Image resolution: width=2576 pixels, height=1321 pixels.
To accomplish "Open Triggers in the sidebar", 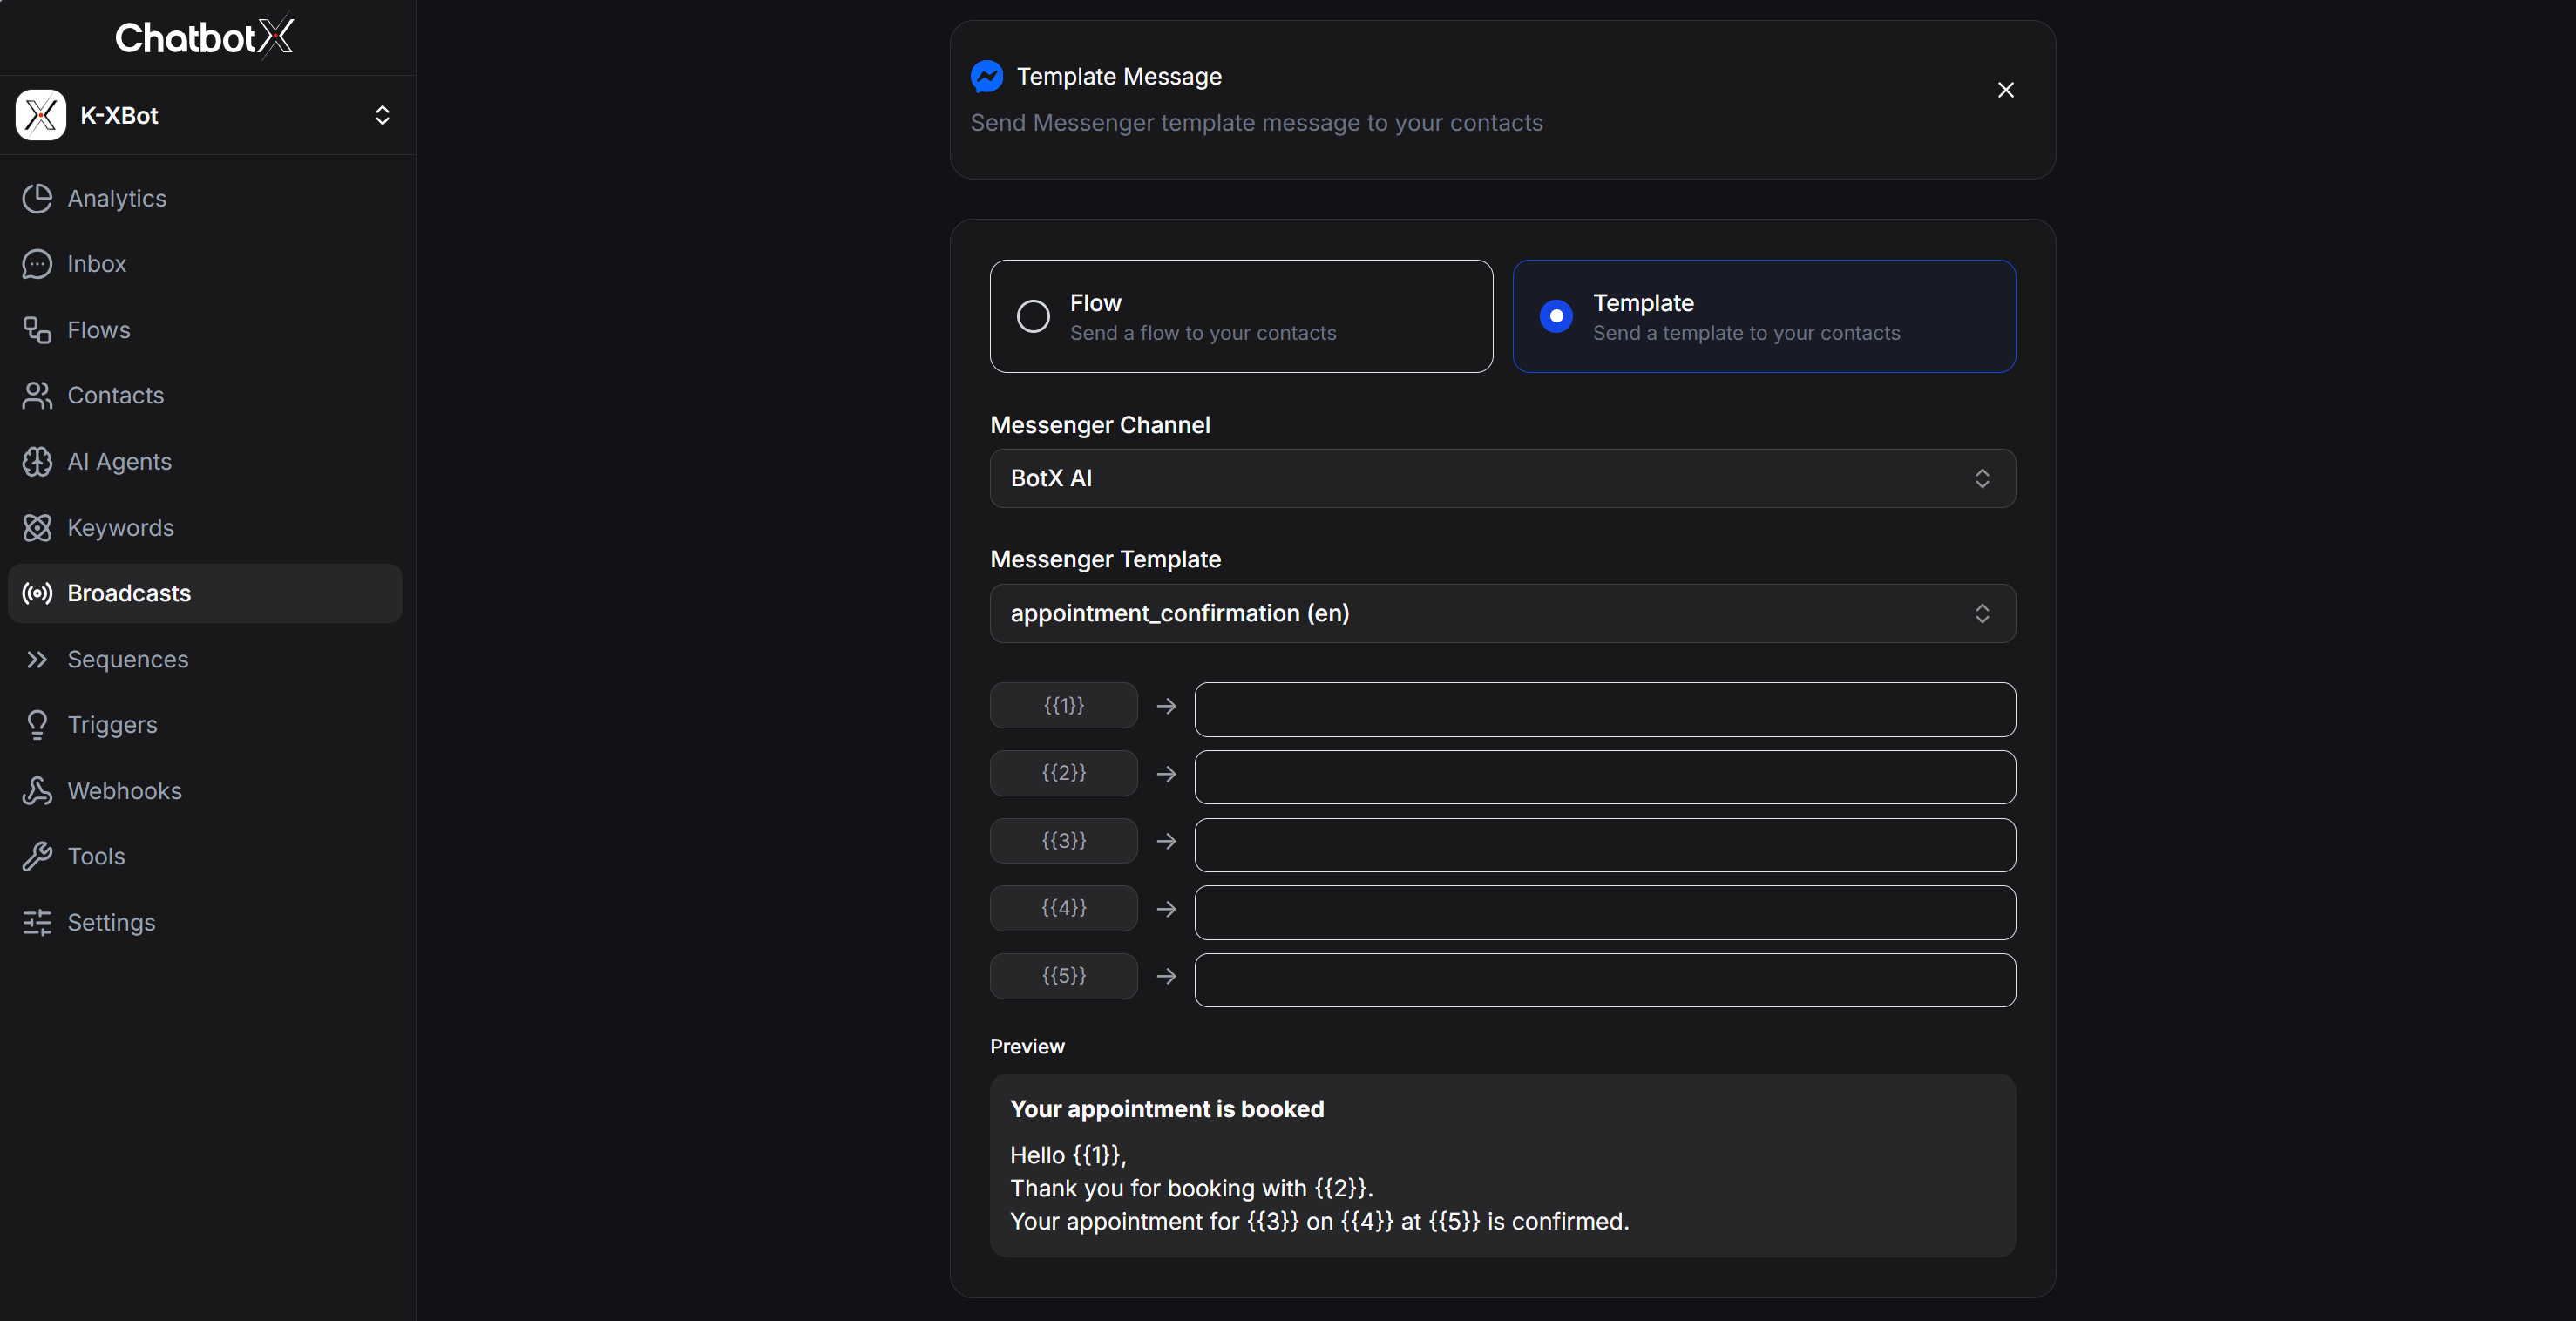I will point(205,725).
